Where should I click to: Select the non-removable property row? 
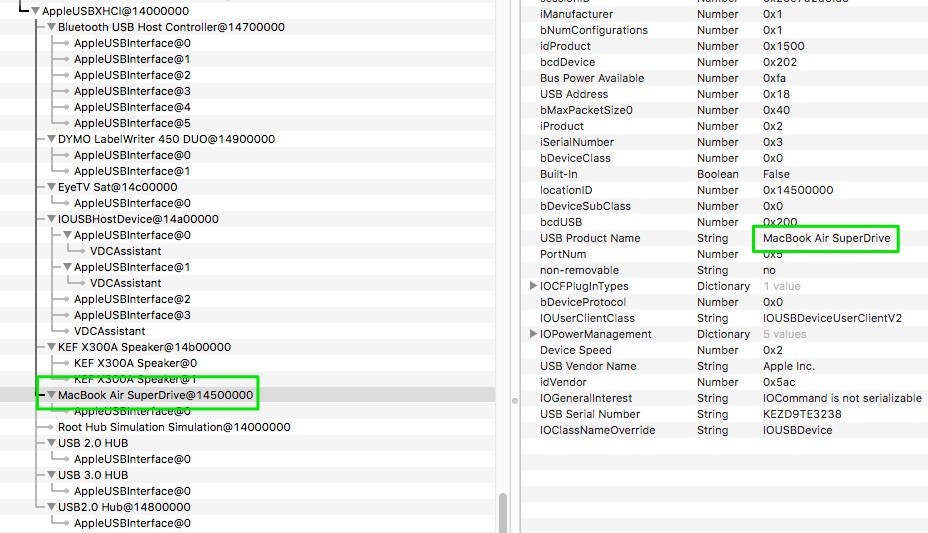pyautogui.click(x=724, y=270)
